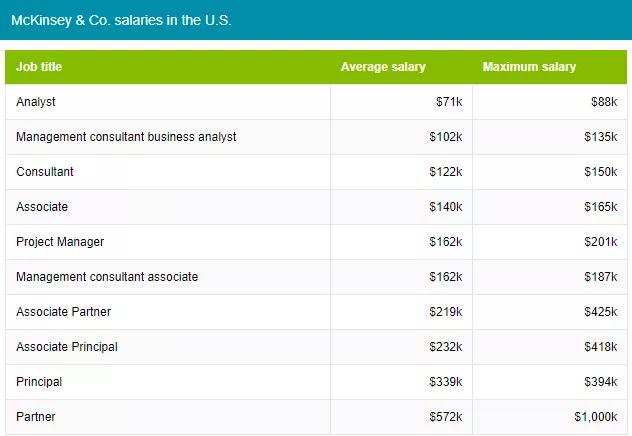Click the $1,000k maximum salary value
Screen dimensions: 632x436
click(596, 417)
